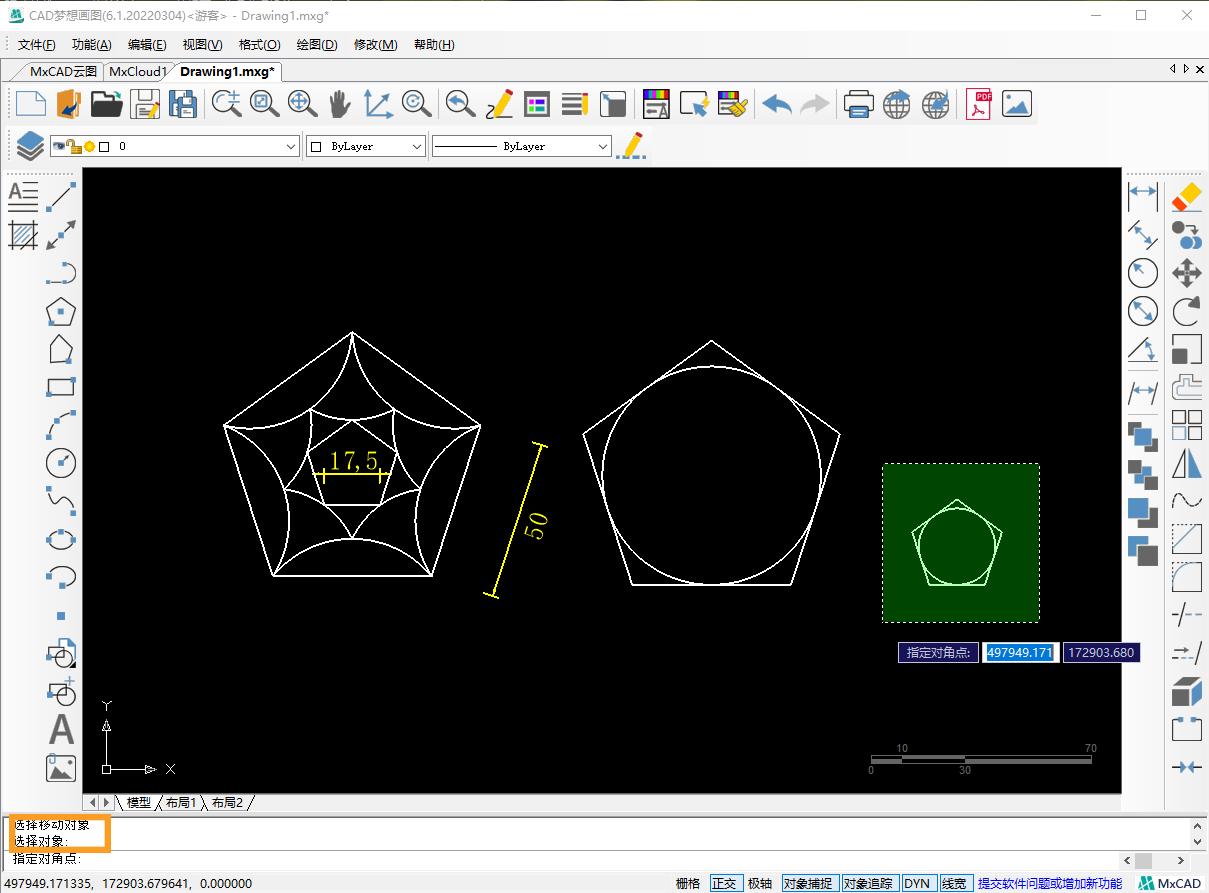Click 提交软件问题或增加新功能 link

(x=1049, y=883)
